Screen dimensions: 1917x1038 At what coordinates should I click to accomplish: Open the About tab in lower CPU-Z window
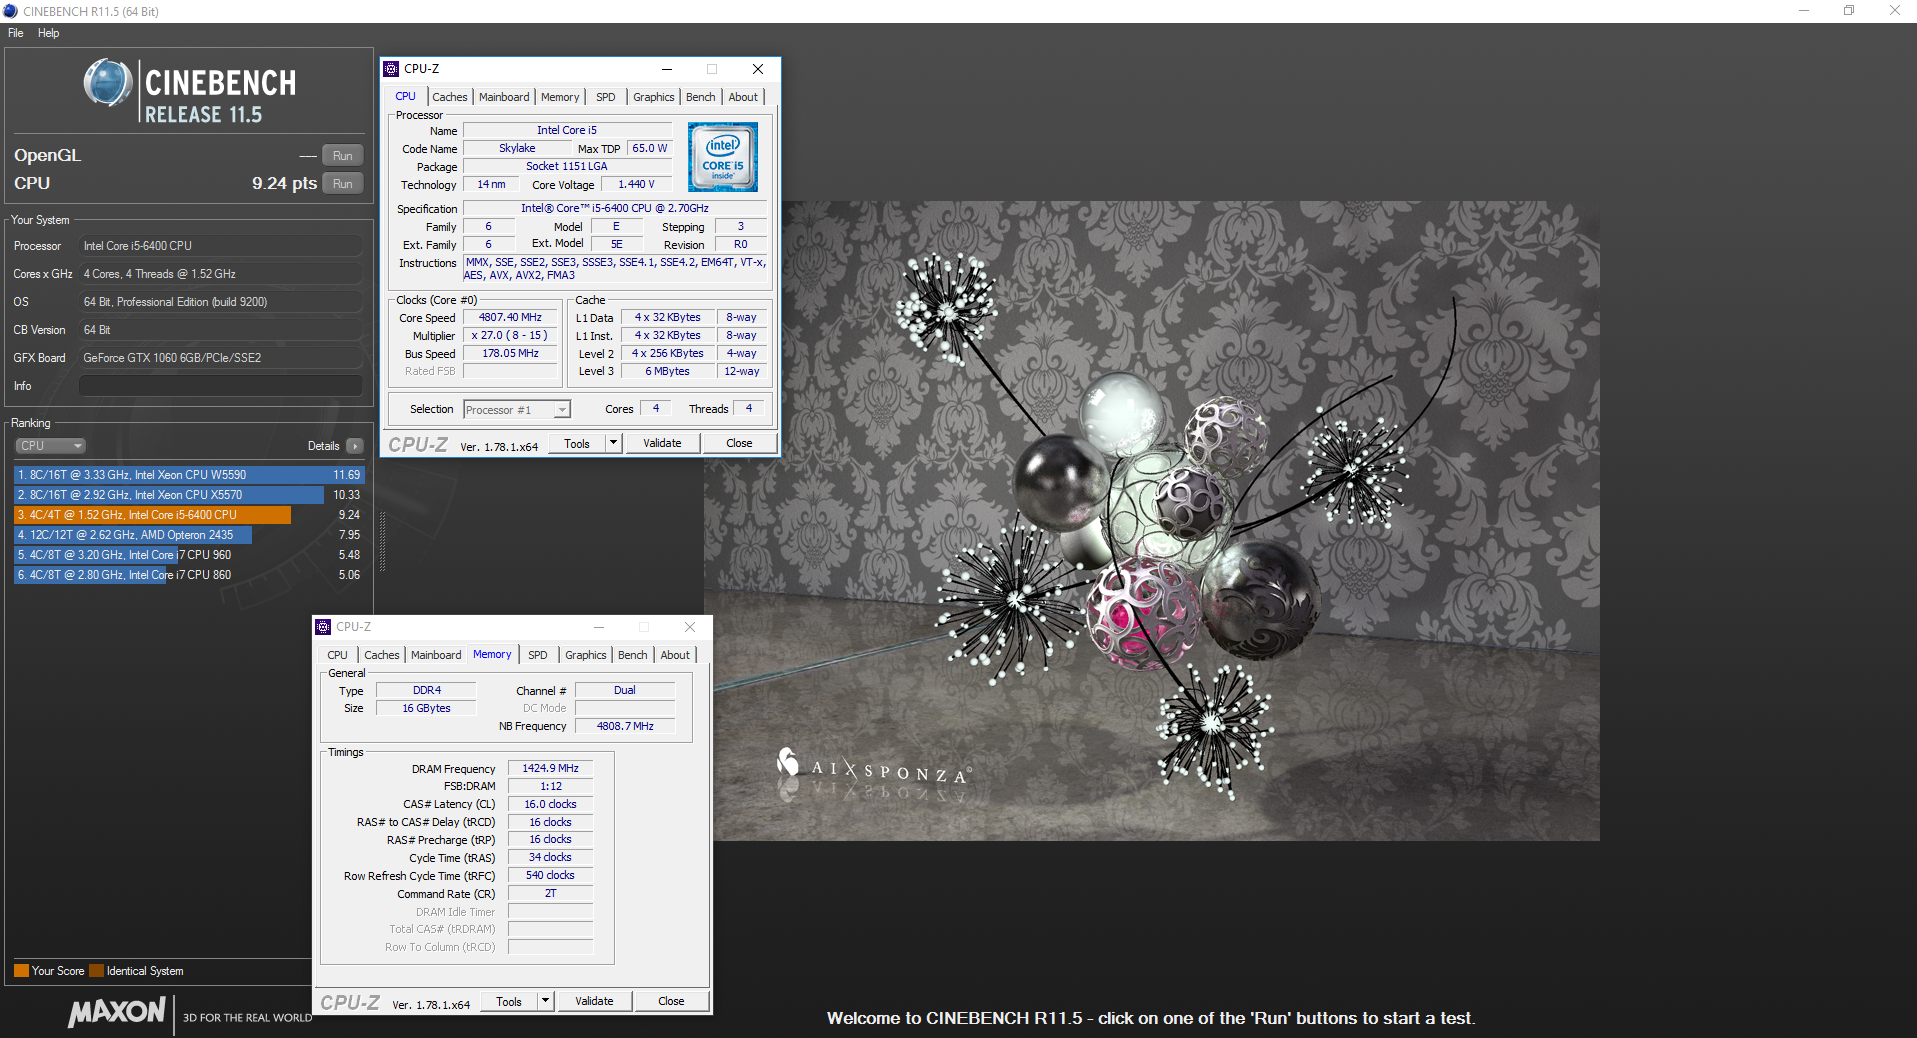click(675, 655)
